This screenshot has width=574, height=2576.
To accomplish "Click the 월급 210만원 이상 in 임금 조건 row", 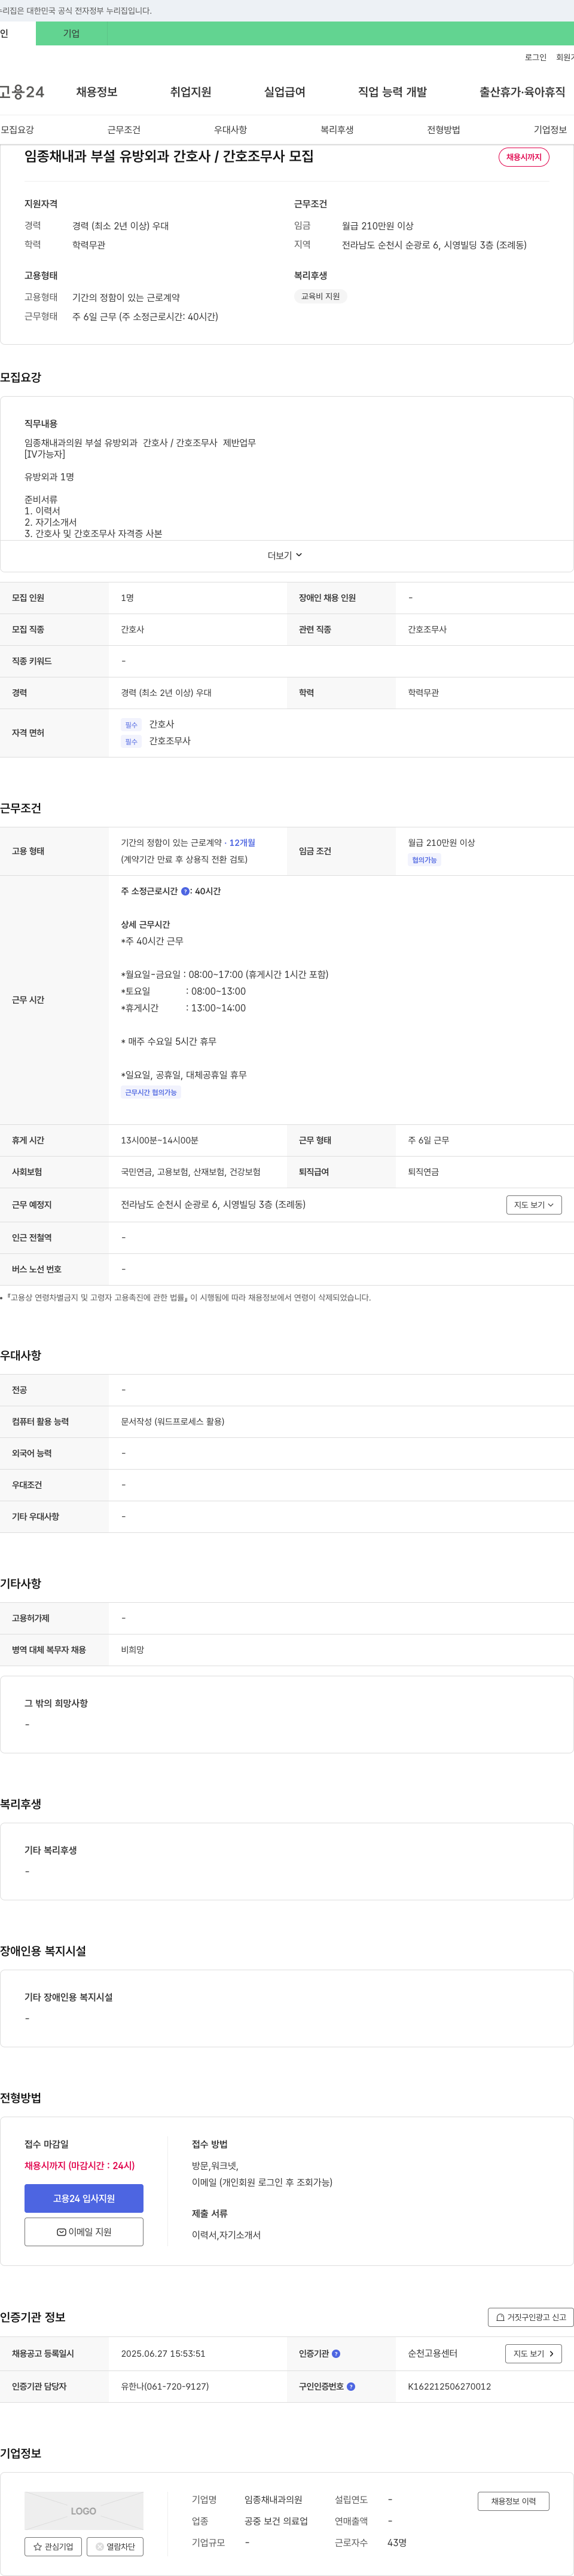I will tap(441, 843).
